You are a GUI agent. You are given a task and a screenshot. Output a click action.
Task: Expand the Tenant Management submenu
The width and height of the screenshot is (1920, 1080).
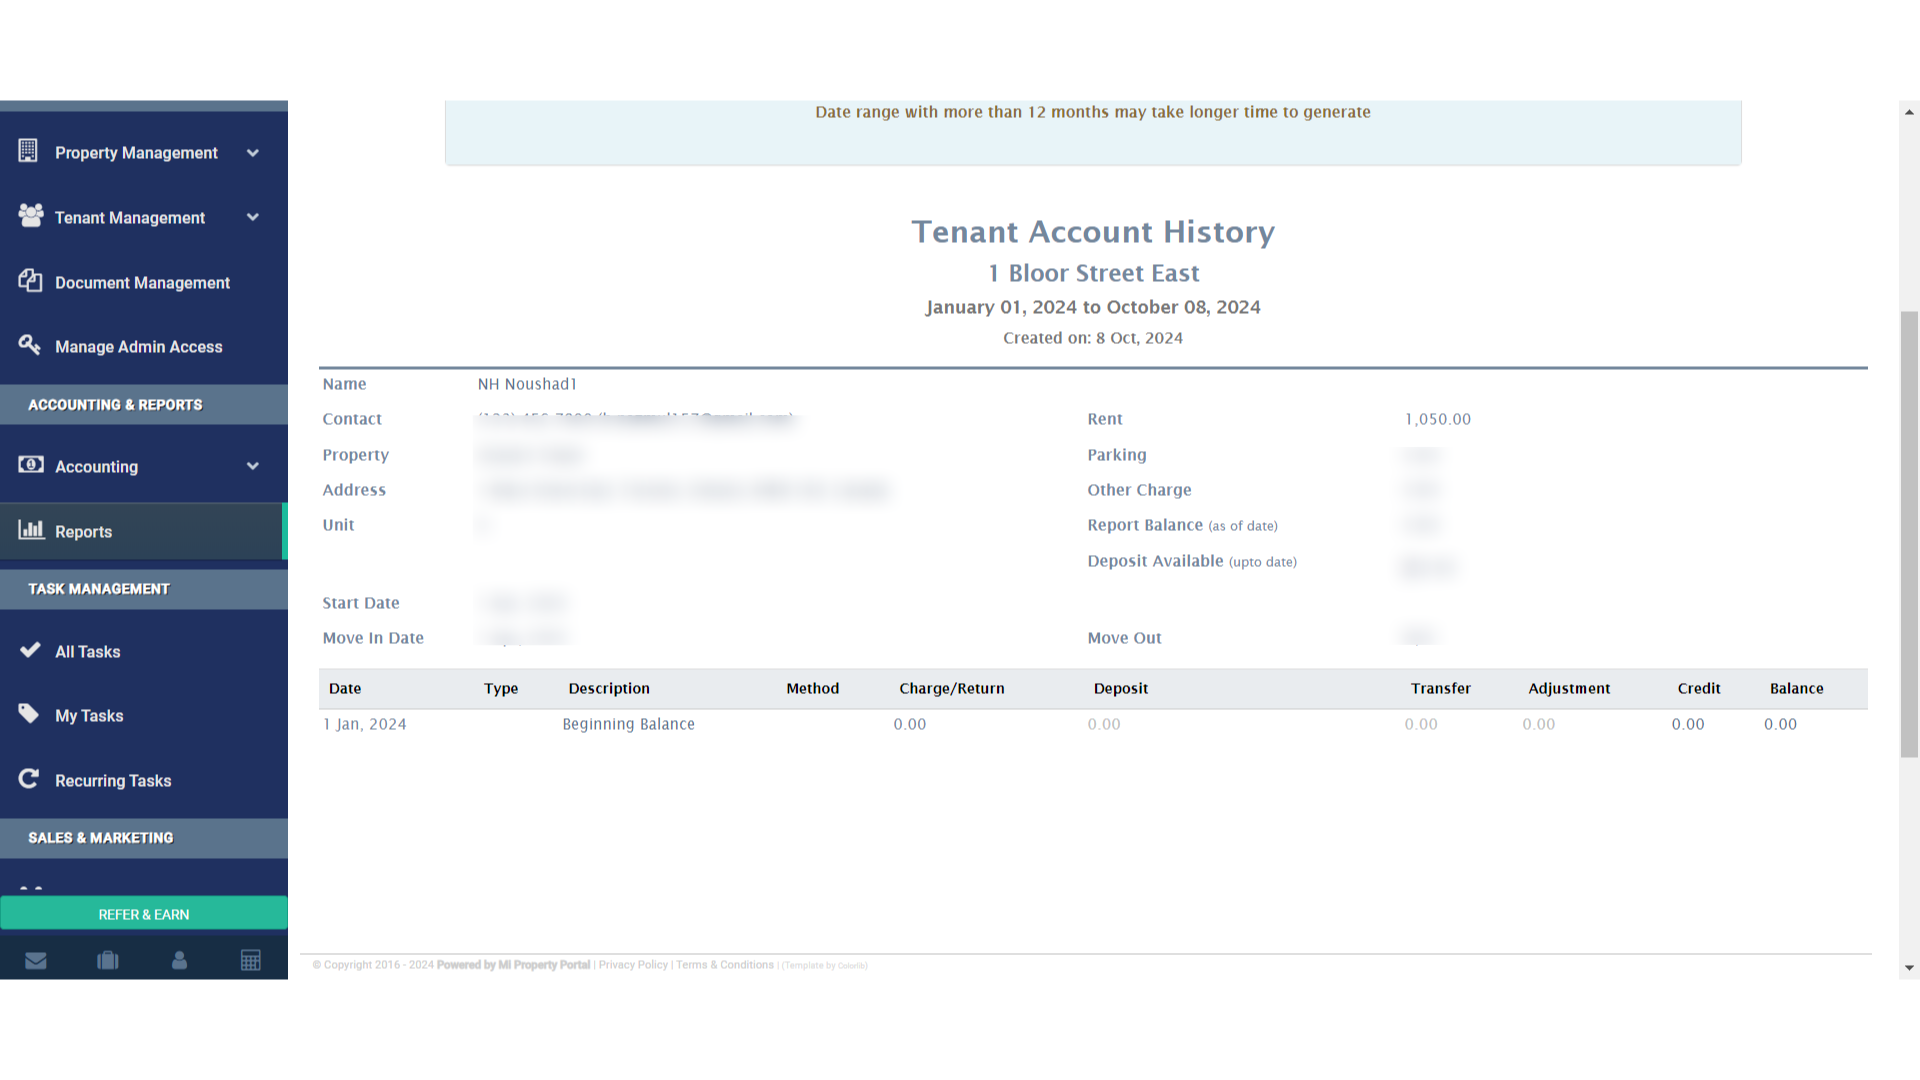point(253,217)
